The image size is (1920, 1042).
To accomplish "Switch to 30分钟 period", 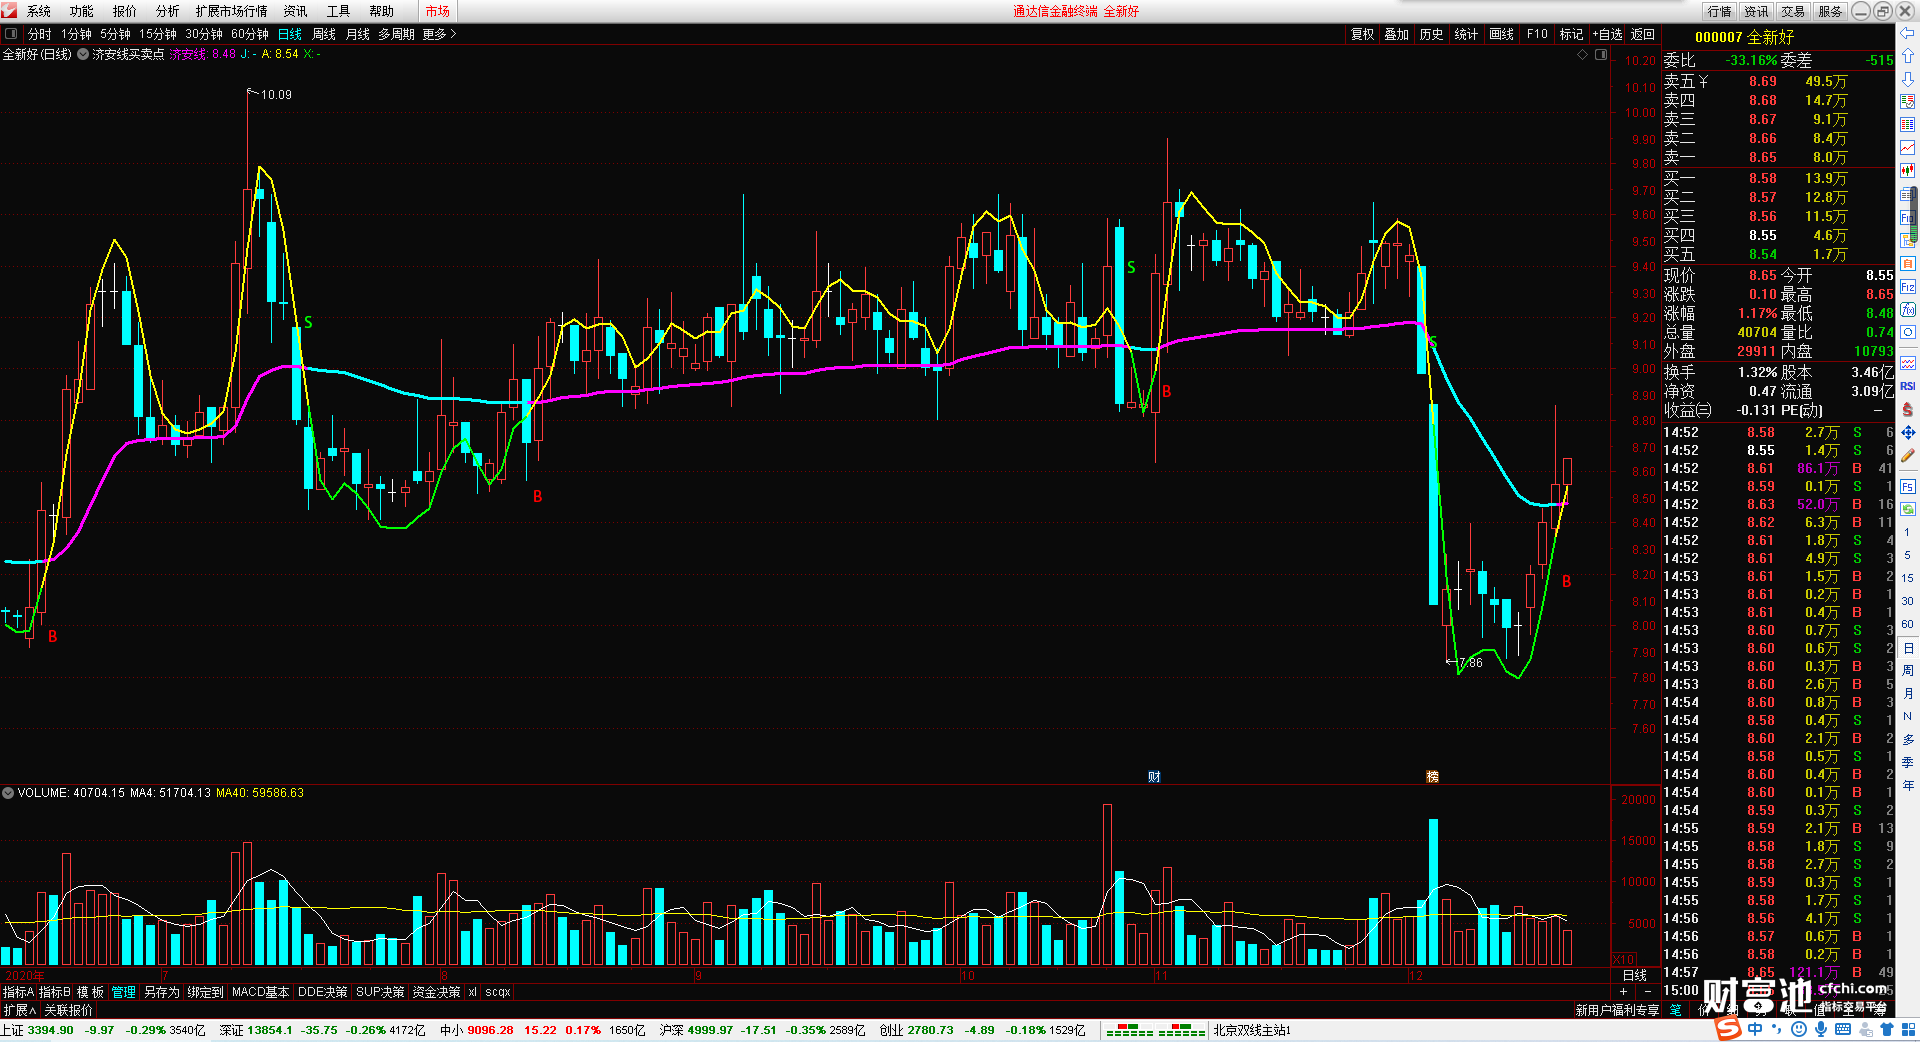I will click(x=204, y=34).
